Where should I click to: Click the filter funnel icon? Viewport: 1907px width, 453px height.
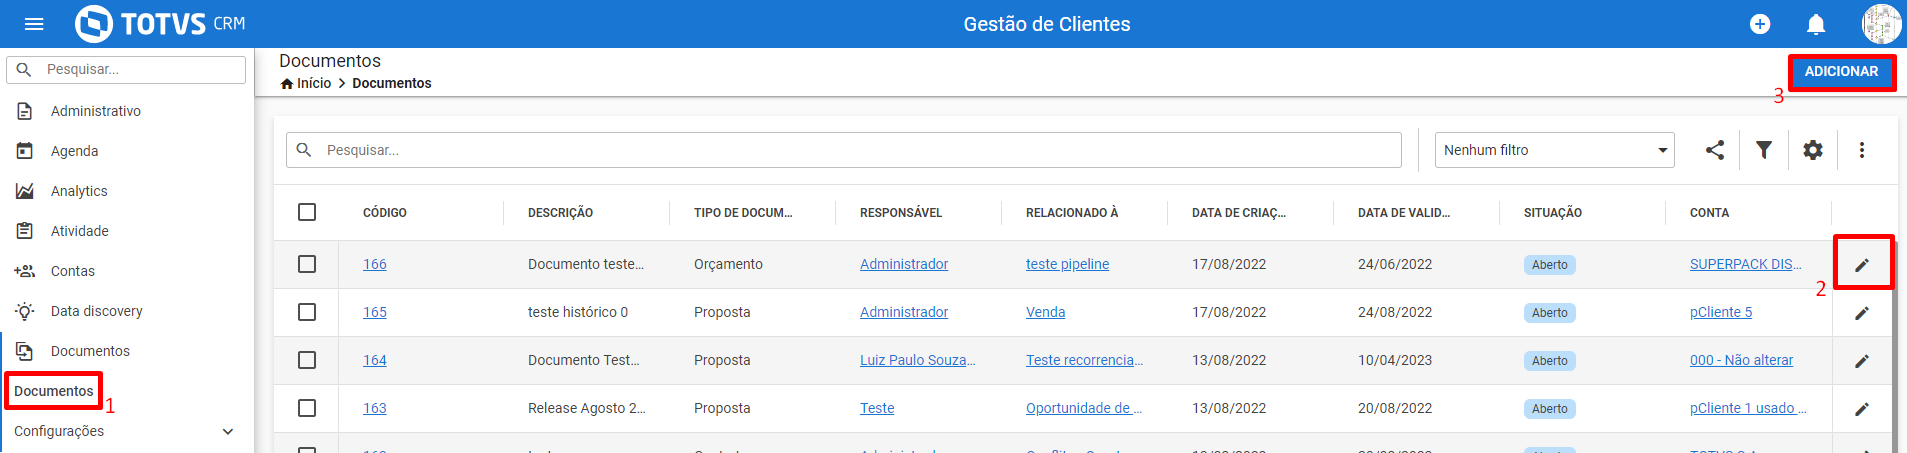(1764, 150)
